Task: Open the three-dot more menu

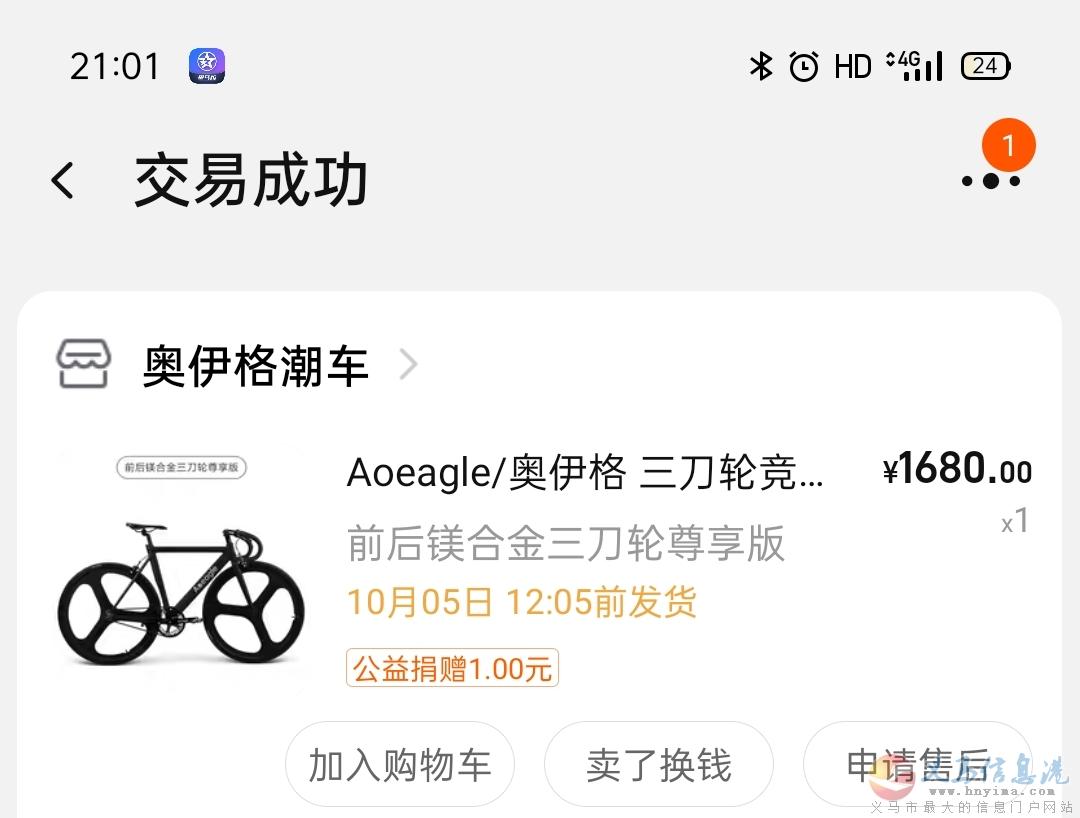Action: coord(990,181)
